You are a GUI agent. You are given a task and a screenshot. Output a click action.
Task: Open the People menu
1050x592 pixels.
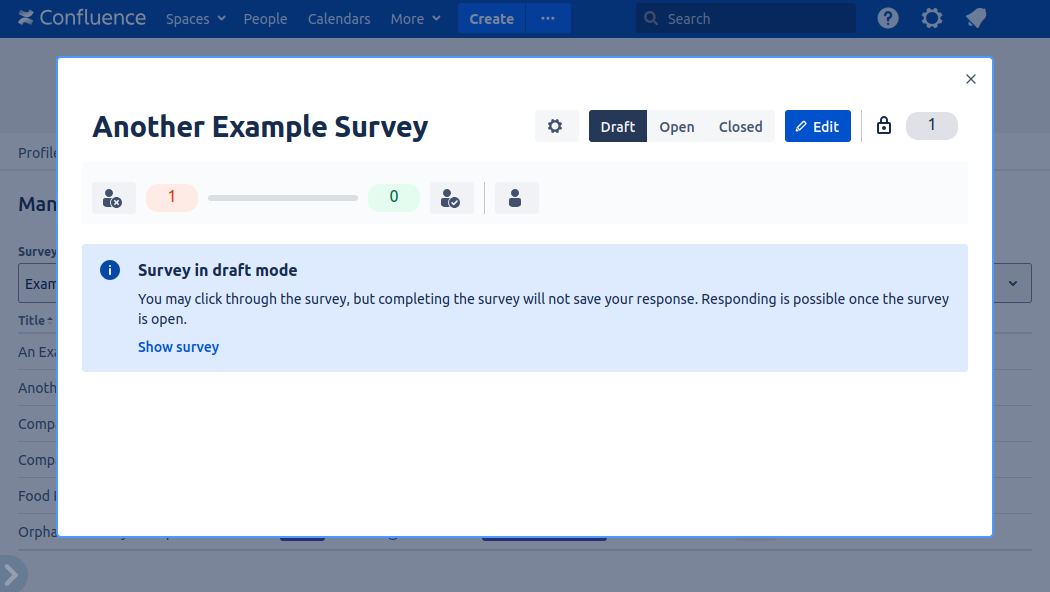point(265,18)
